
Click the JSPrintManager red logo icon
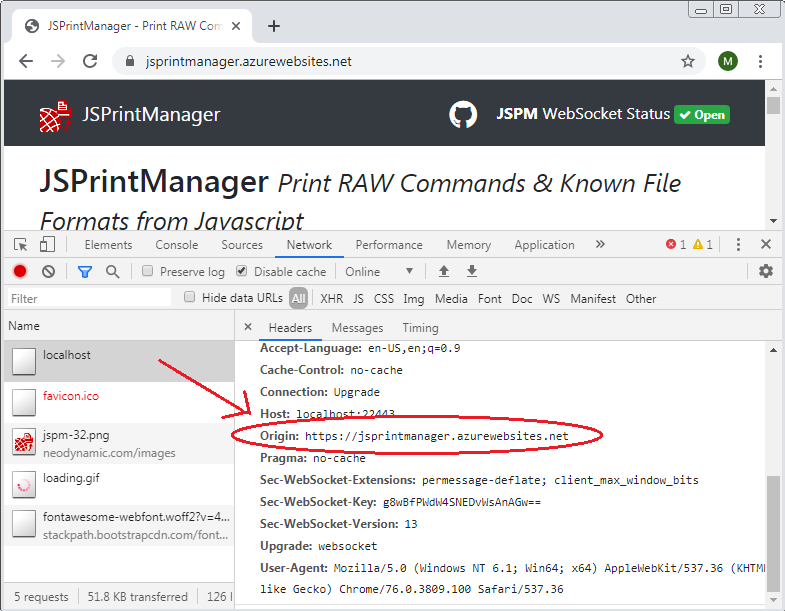[55, 116]
